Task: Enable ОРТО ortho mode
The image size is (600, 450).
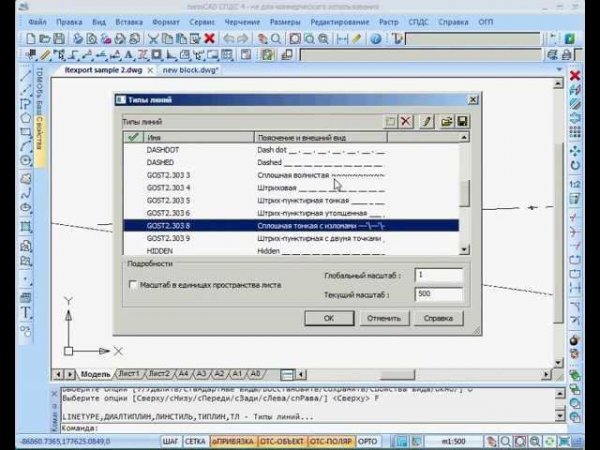Action: [x=367, y=441]
